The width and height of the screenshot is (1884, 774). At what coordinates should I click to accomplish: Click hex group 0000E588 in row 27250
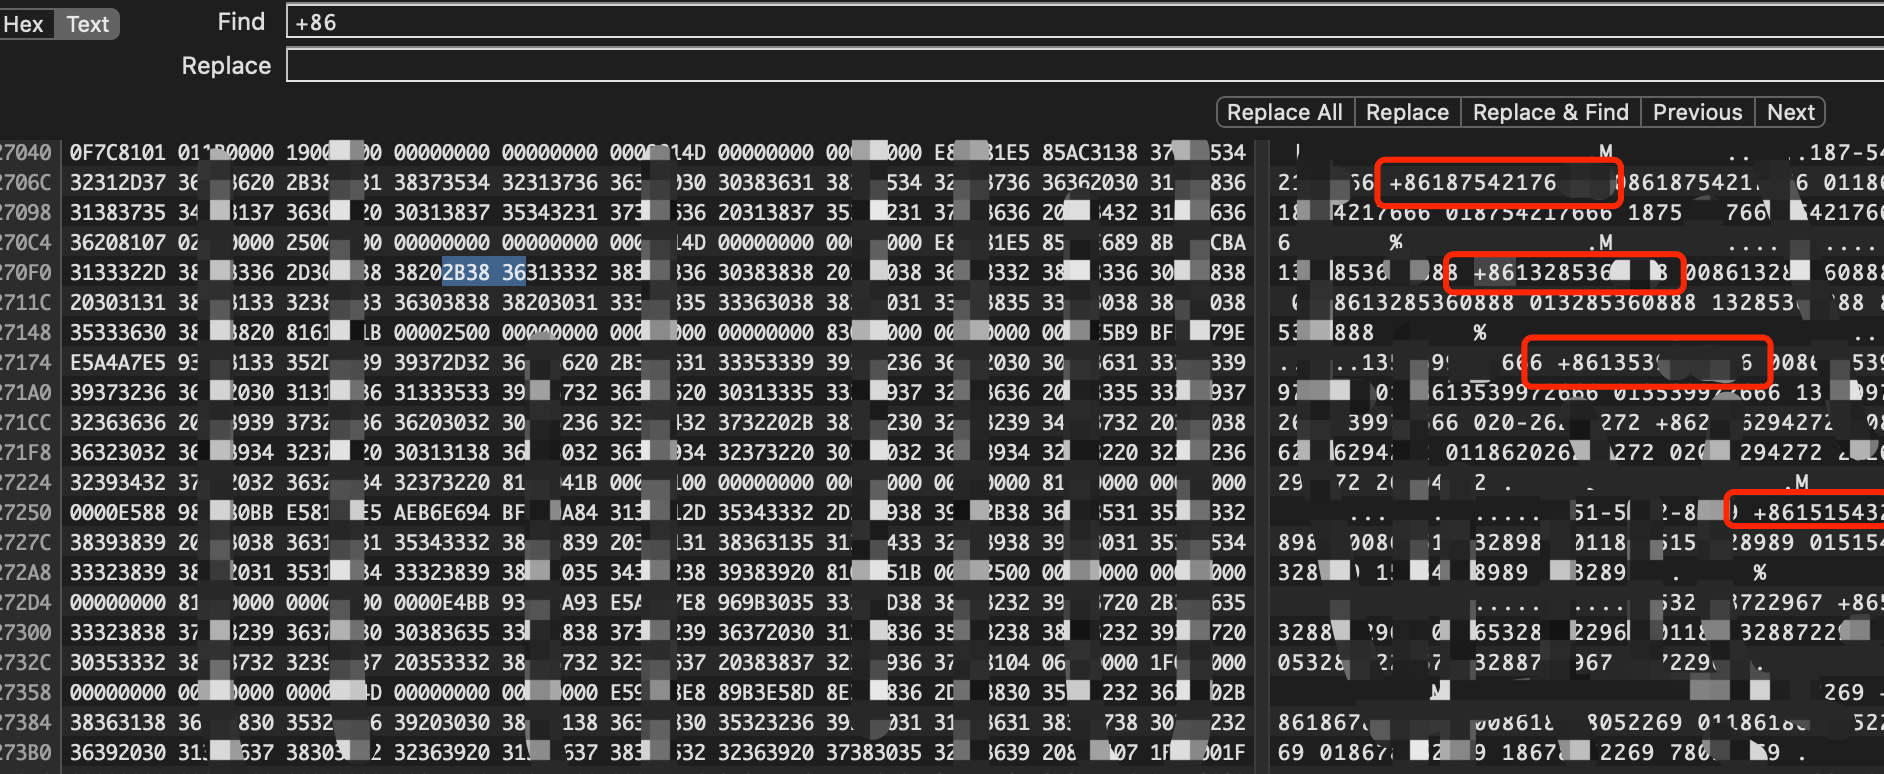pyautogui.click(x=117, y=512)
